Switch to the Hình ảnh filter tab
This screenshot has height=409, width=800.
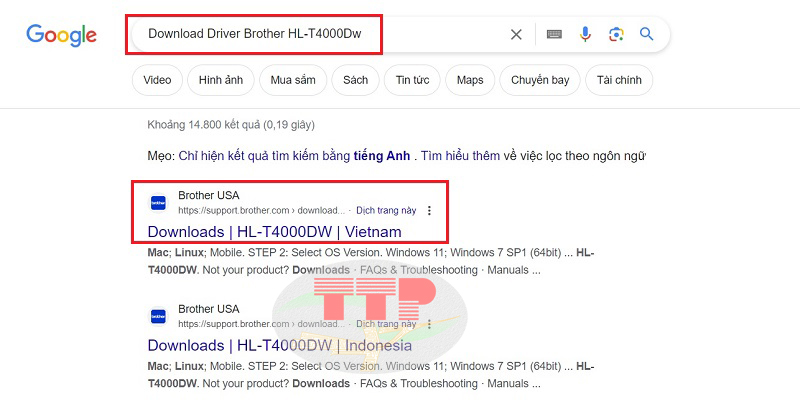point(220,80)
